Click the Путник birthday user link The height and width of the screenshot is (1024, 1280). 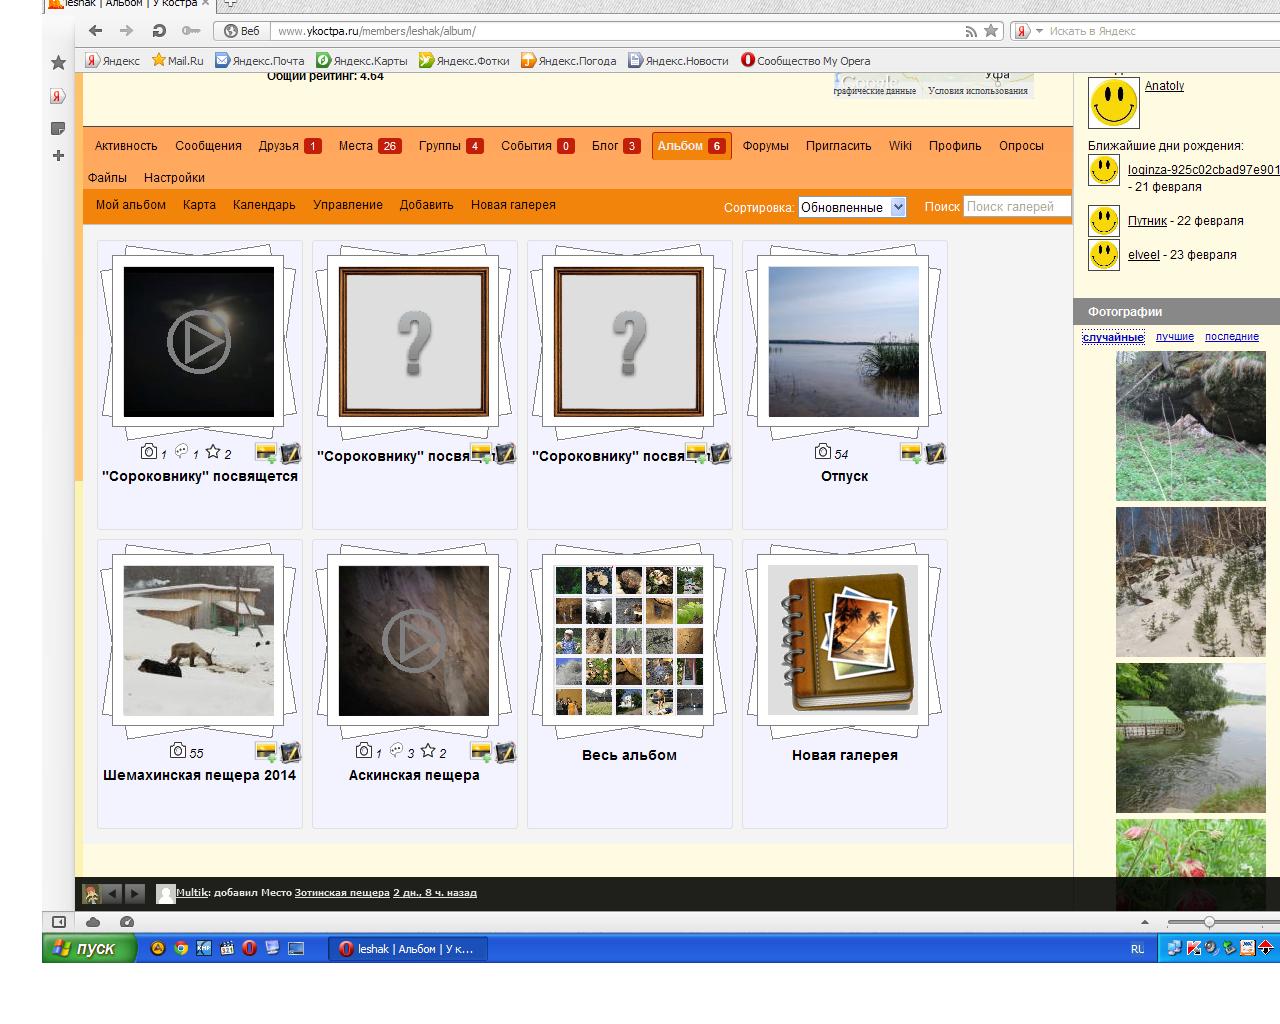[x=1147, y=221]
